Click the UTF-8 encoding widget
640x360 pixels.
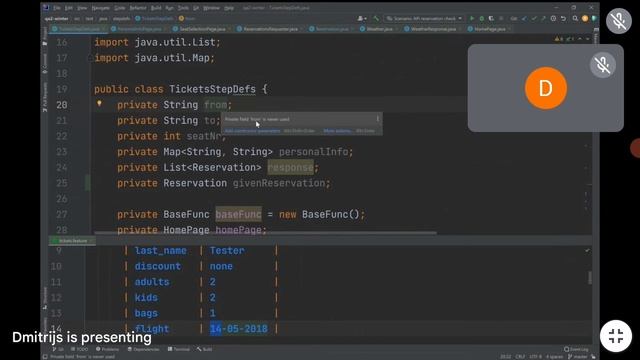[535, 357]
